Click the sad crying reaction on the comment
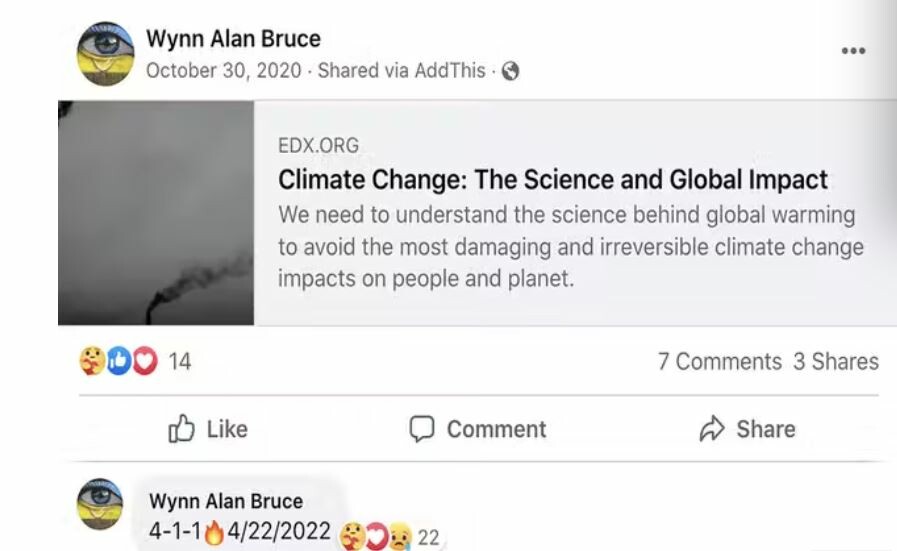897x551 pixels. click(400, 537)
